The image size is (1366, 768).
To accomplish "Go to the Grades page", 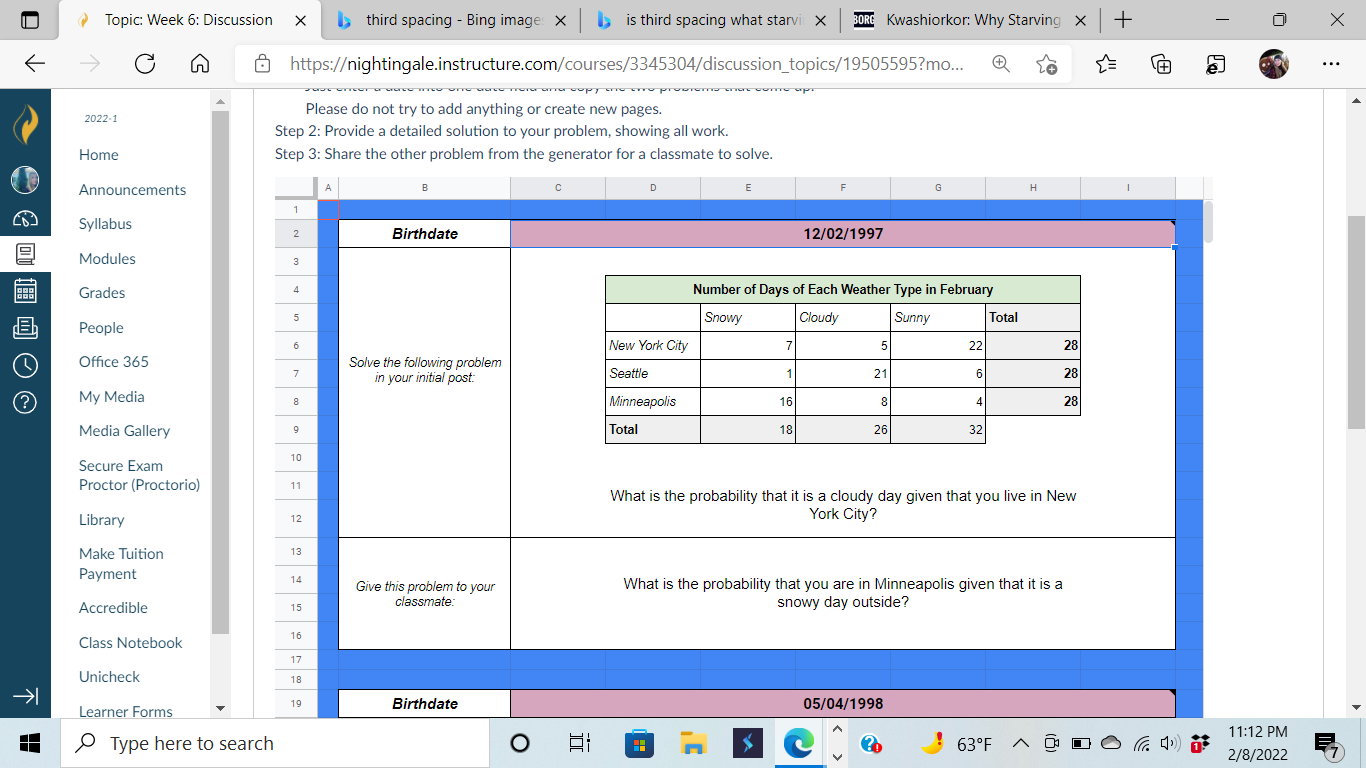I will [x=101, y=292].
